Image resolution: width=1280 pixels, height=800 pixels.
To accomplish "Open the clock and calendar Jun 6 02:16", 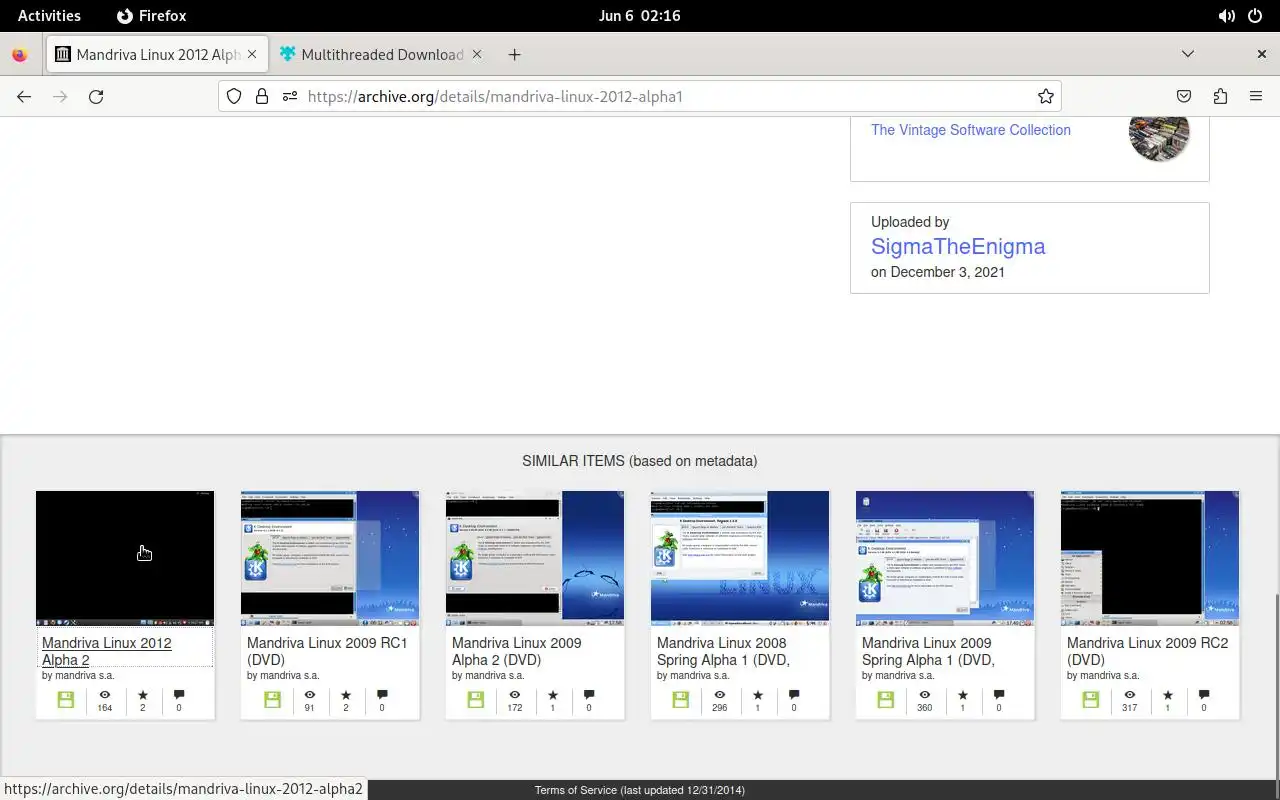I will click(639, 16).
